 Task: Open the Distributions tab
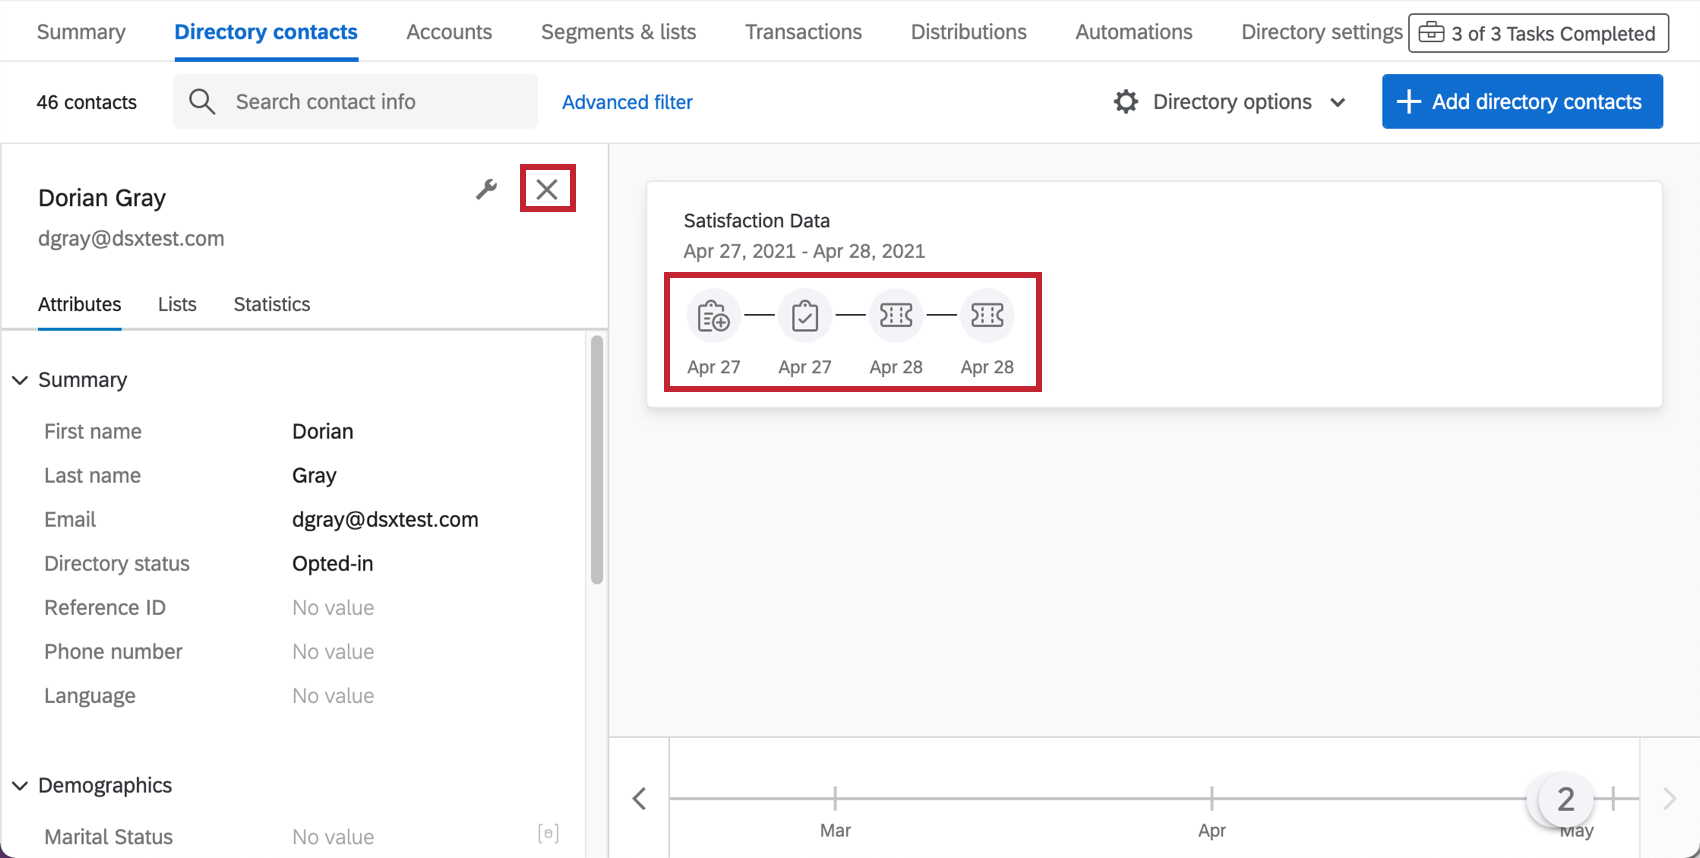click(968, 32)
